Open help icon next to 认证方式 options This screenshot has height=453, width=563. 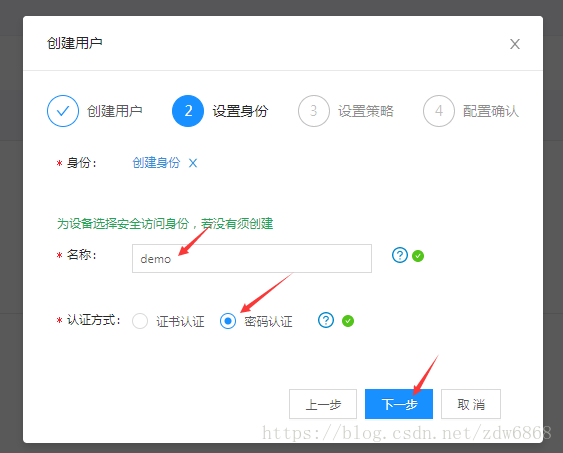[326, 320]
